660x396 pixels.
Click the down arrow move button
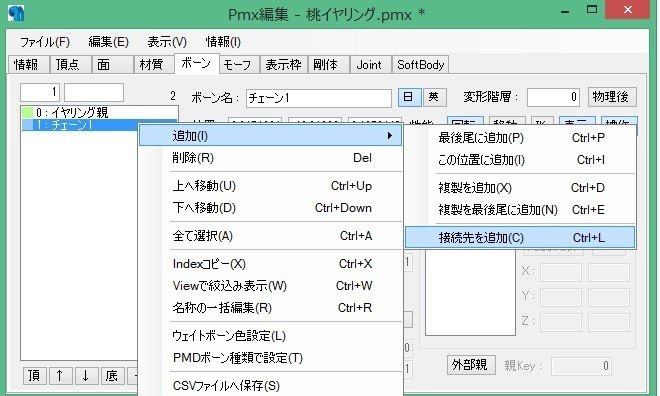point(86,375)
